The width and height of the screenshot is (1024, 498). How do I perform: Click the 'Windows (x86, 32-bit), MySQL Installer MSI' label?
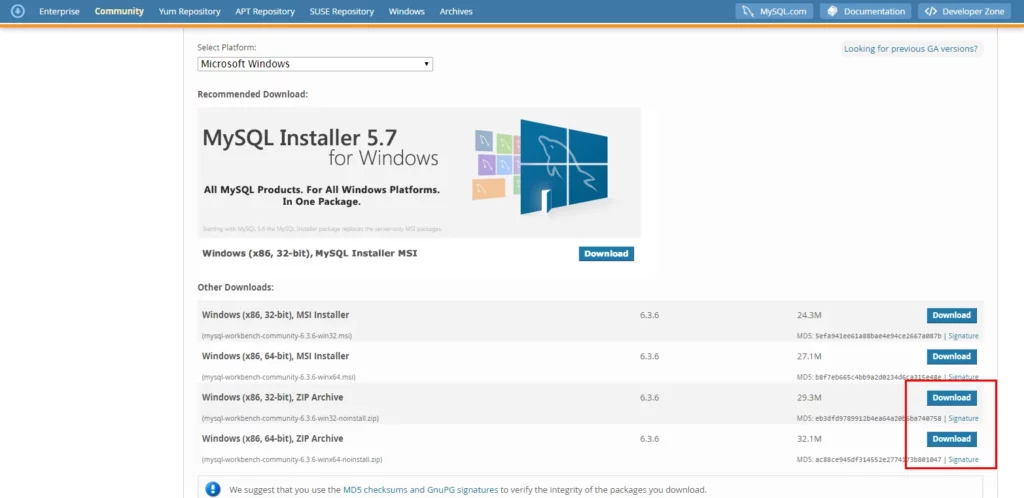point(310,253)
